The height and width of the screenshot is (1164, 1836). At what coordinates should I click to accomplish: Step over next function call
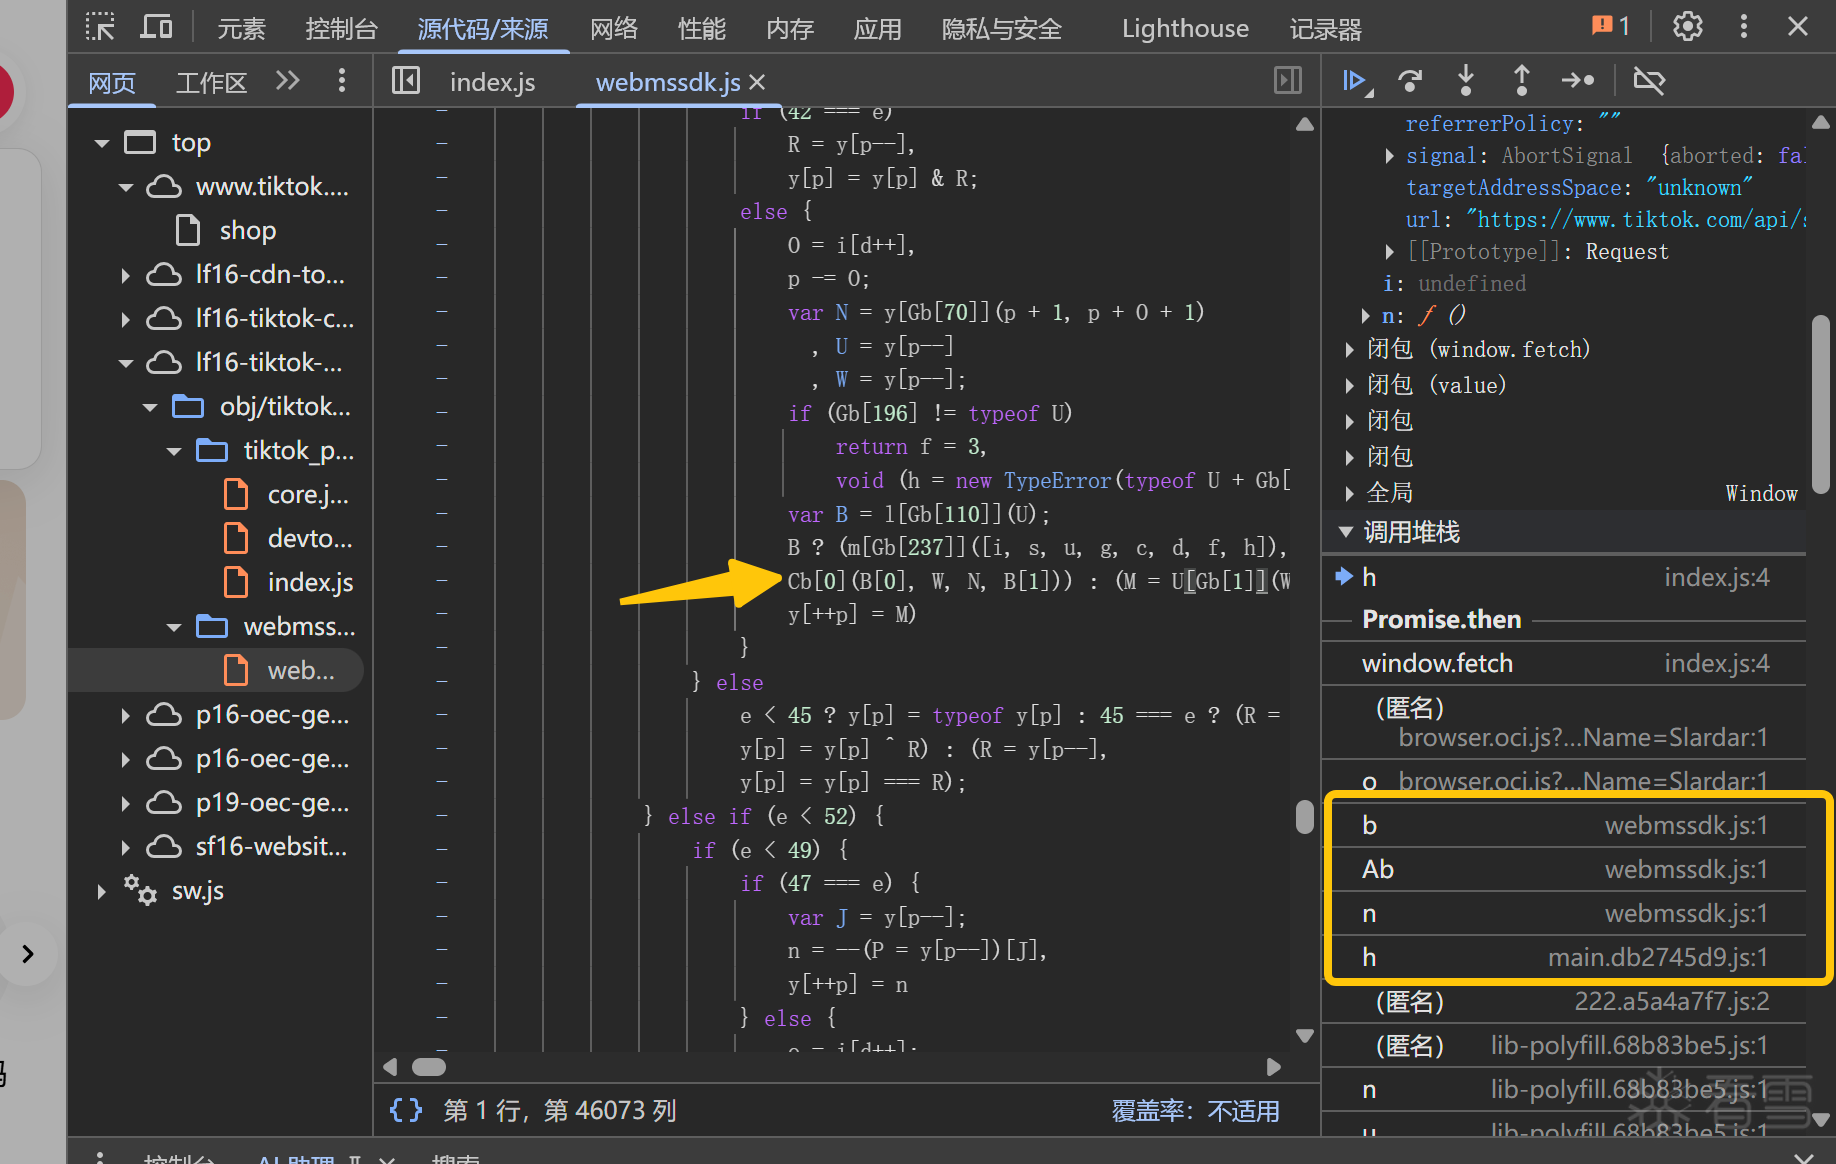click(1410, 81)
